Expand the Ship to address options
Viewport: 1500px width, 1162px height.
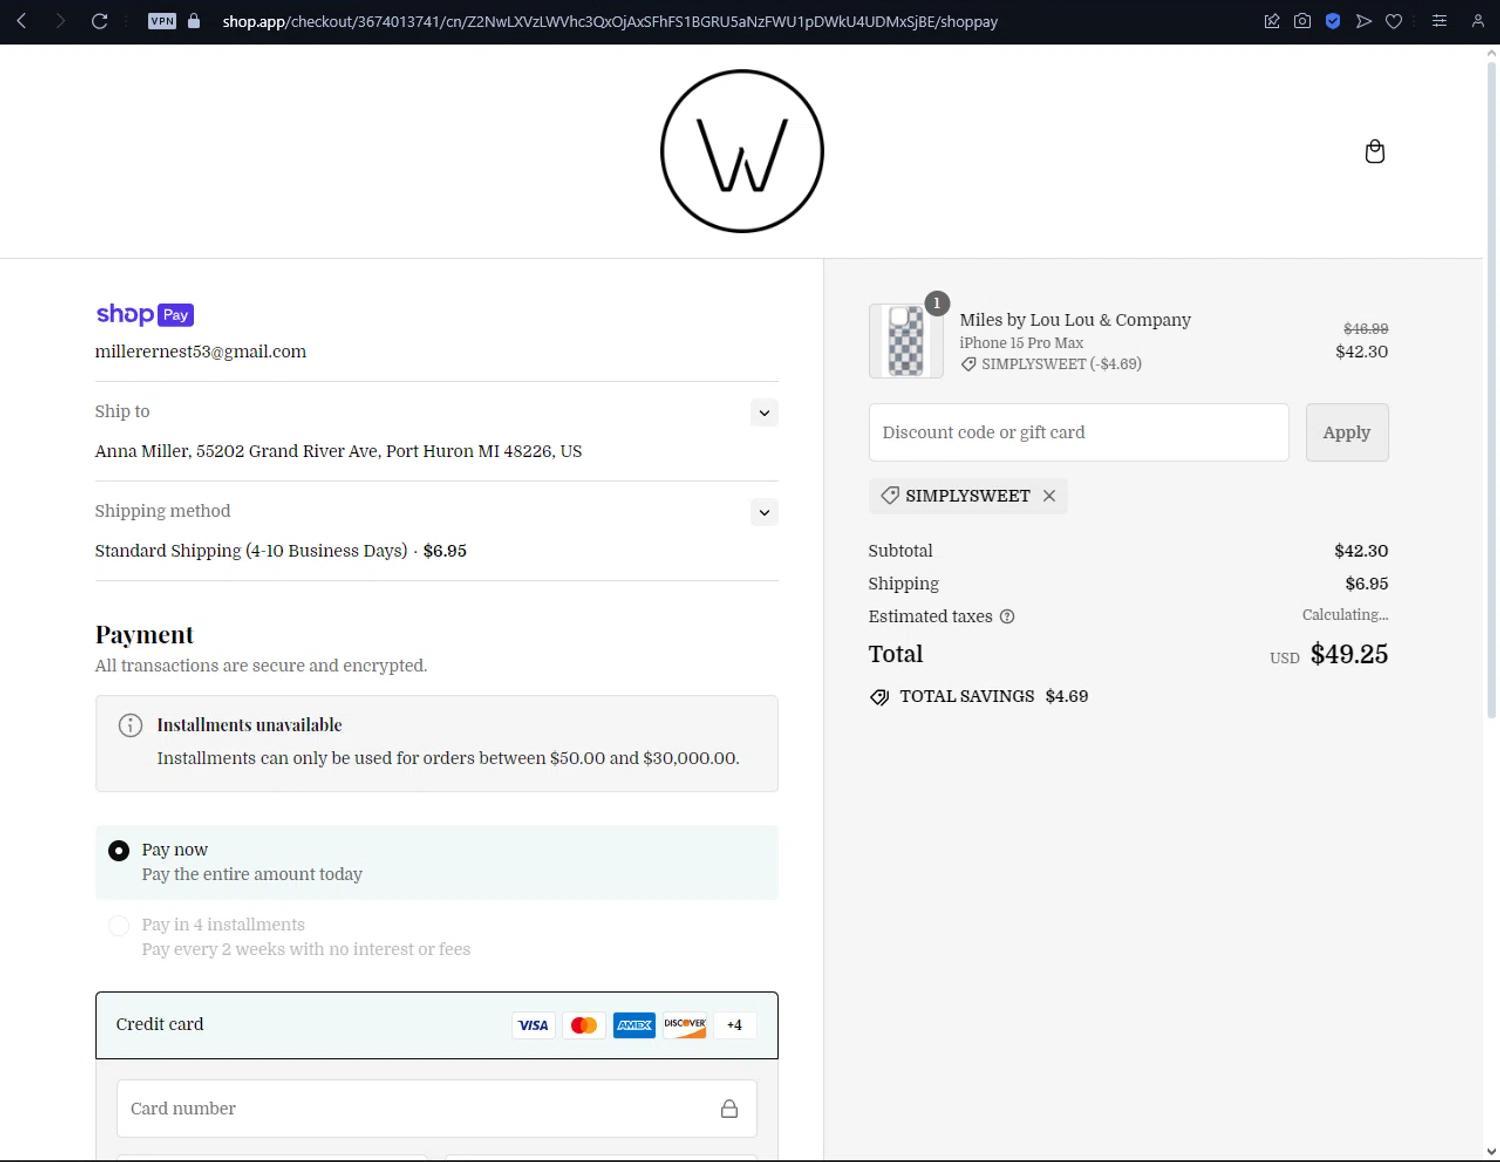pyautogui.click(x=764, y=413)
